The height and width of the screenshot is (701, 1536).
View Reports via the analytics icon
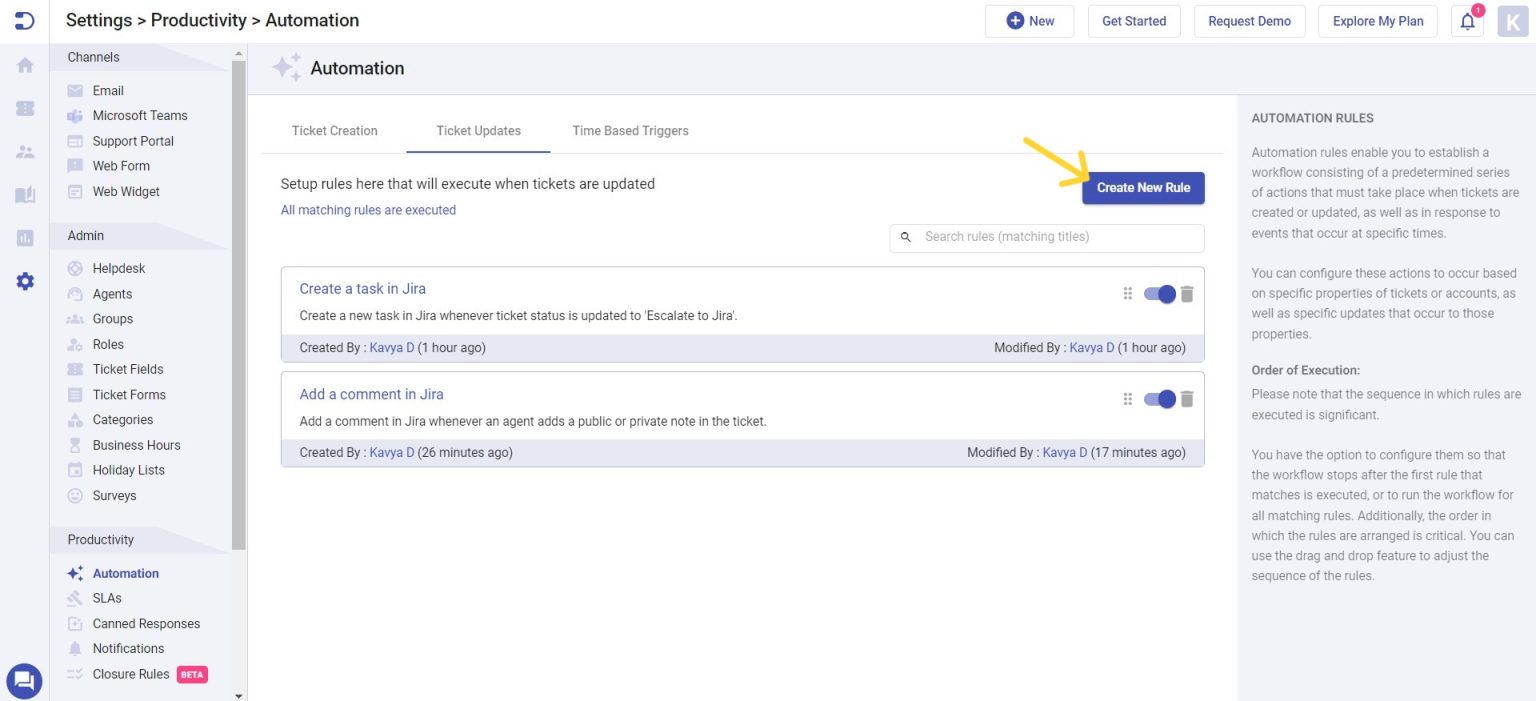24,238
